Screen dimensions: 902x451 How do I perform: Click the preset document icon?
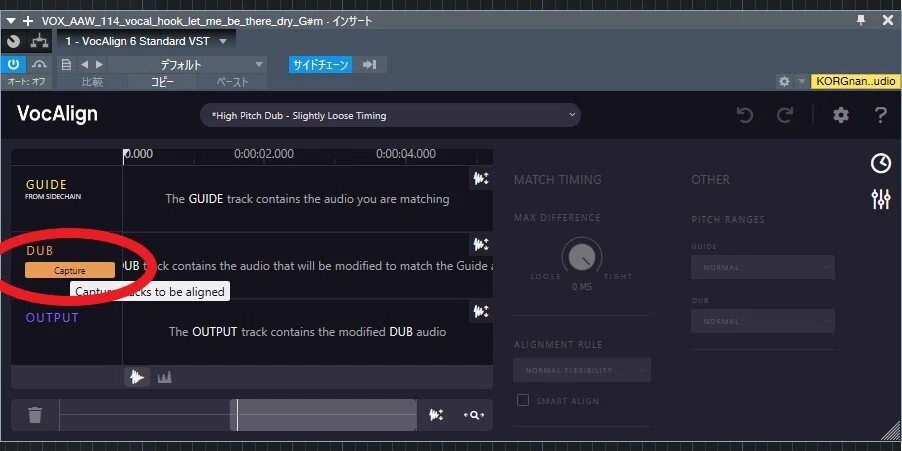66,64
